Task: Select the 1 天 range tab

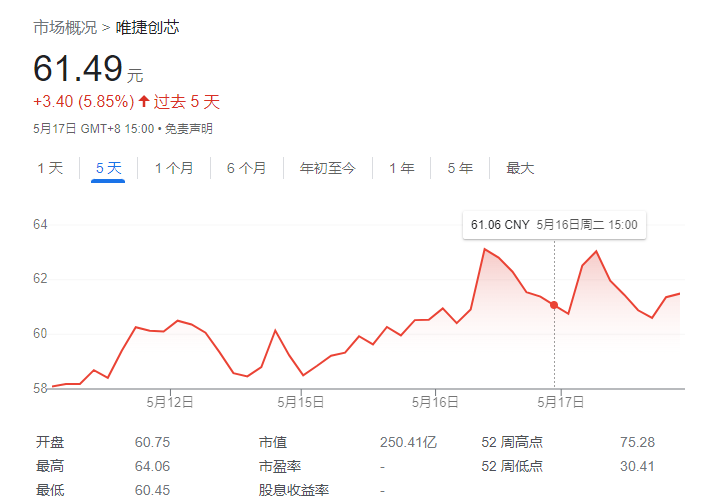Action: pos(50,168)
